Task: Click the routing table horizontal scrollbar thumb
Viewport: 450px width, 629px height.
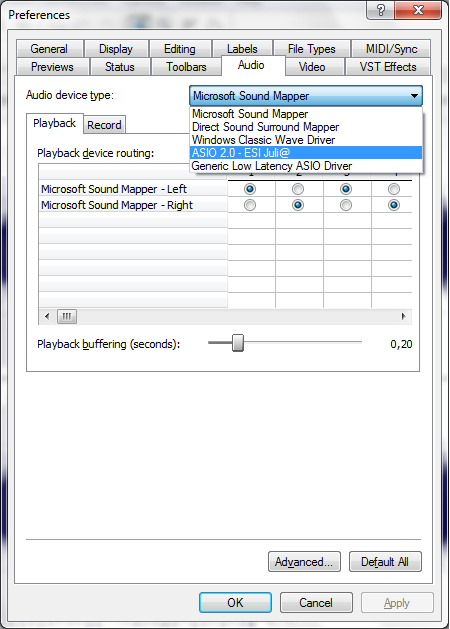Action: (67, 317)
